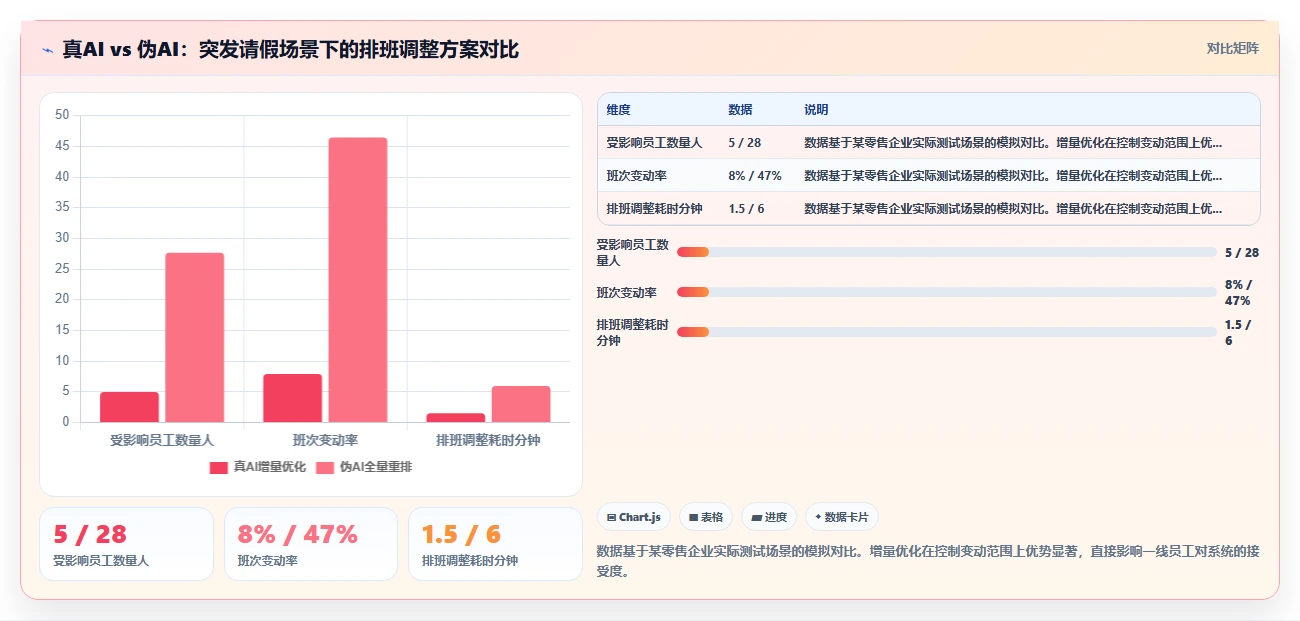Viewport: 1300px width, 621px height.
Task: Click y-axis tick label 50
Action: click(62, 115)
